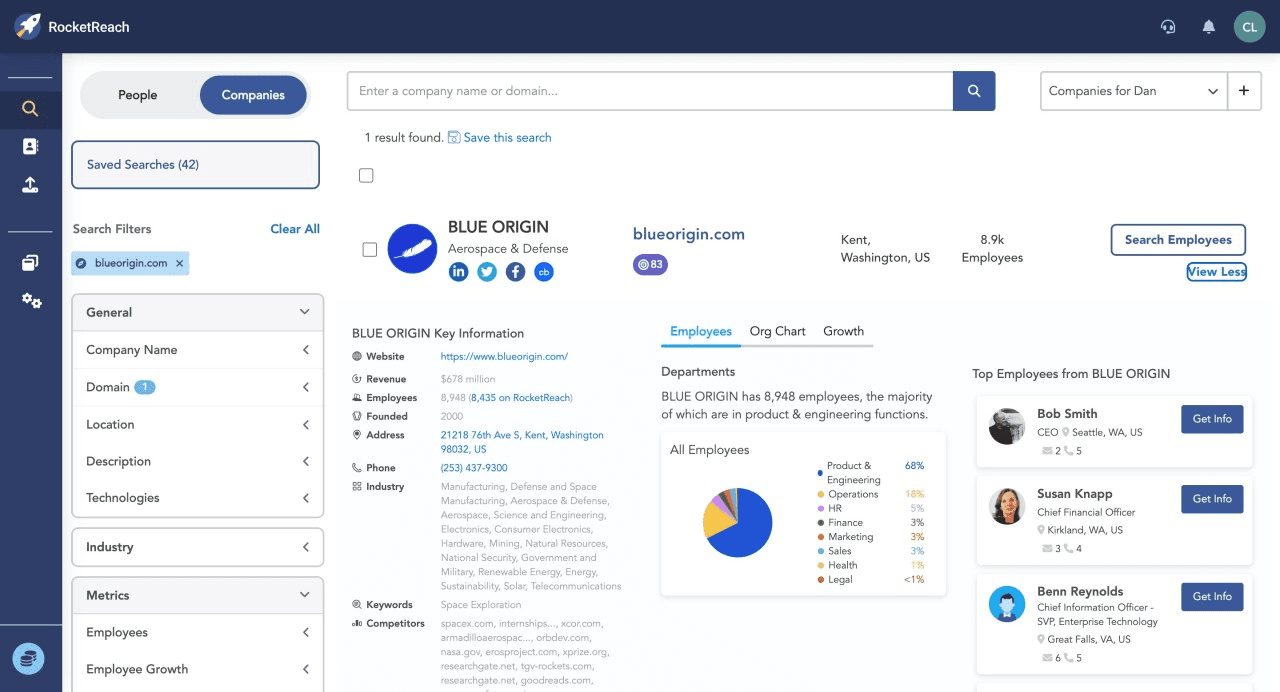The width and height of the screenshot is (1280, 692).
Task: Expand the Location filter
Action: click(197, 424)
